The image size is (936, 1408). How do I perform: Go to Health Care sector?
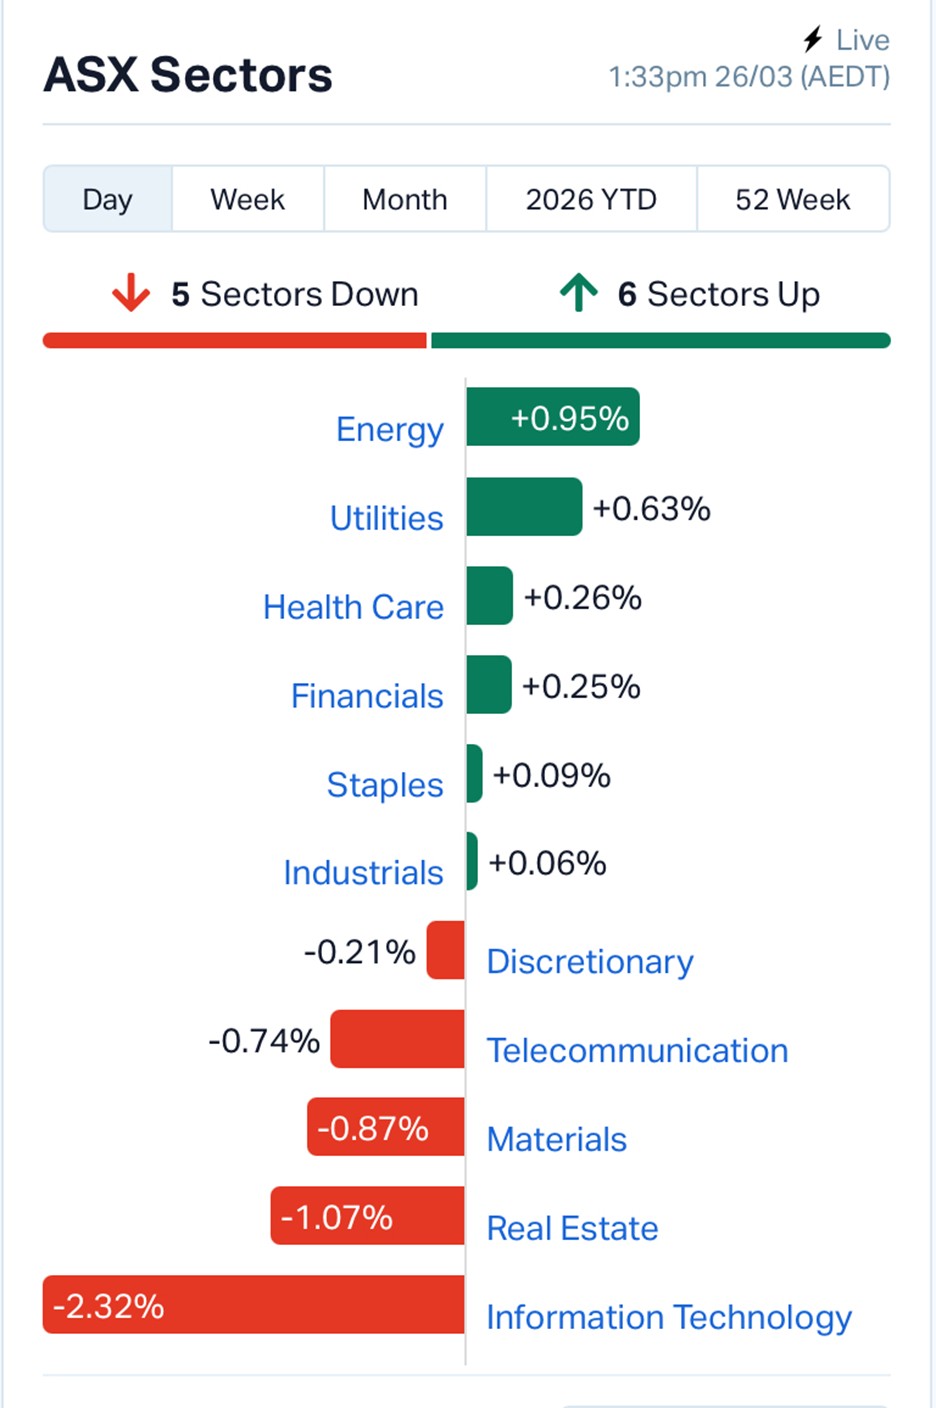(x=353, y=607)
